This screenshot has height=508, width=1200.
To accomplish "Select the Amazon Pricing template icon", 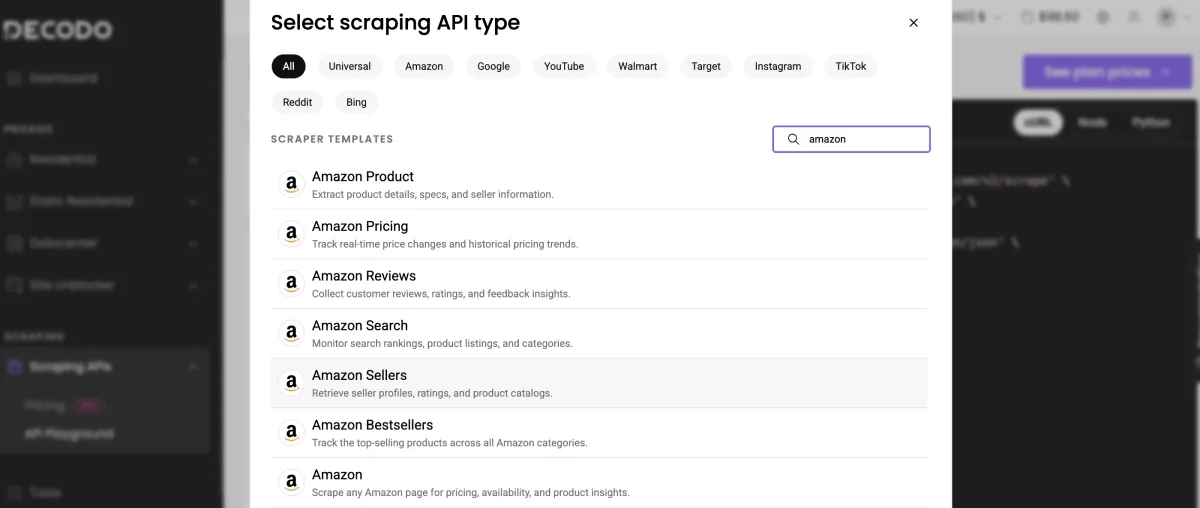I will (x=291, y=234).
